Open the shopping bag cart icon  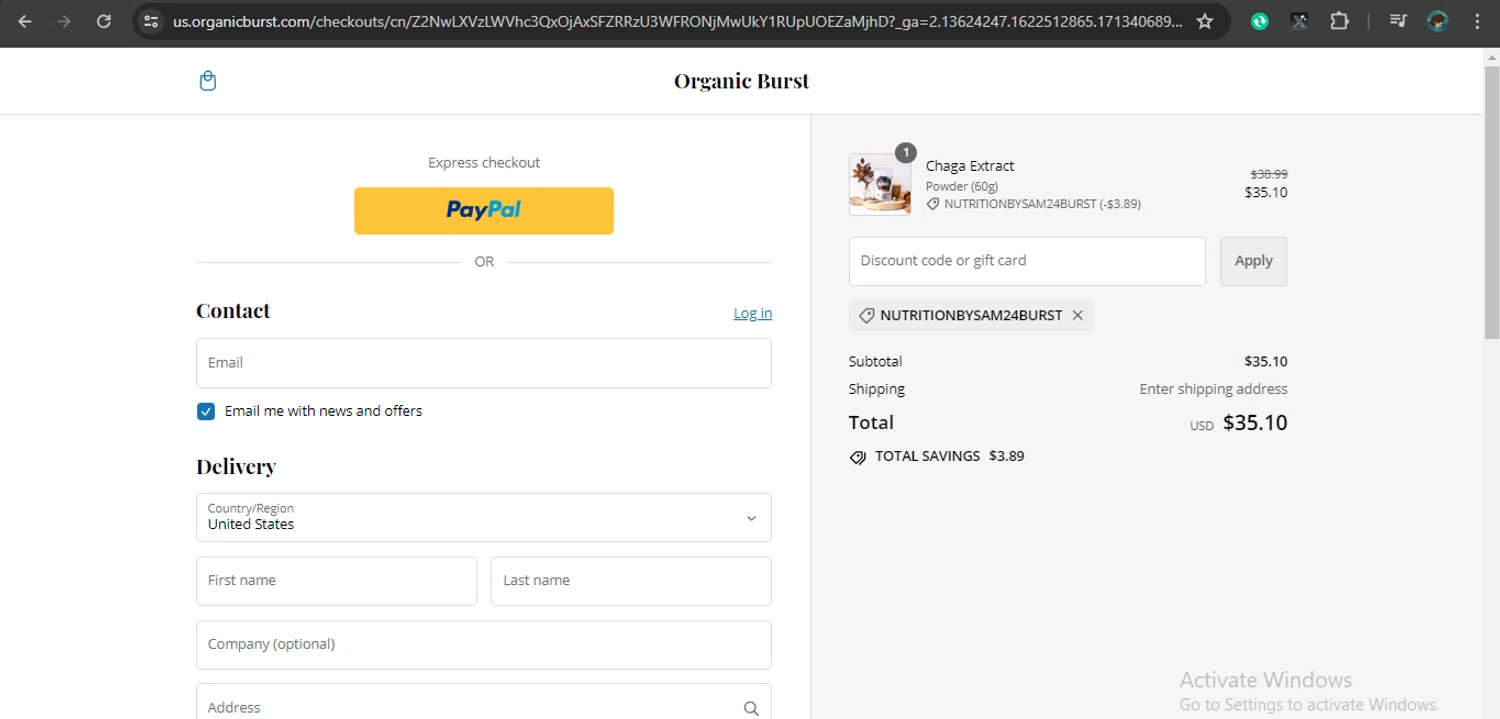(208, 81)
